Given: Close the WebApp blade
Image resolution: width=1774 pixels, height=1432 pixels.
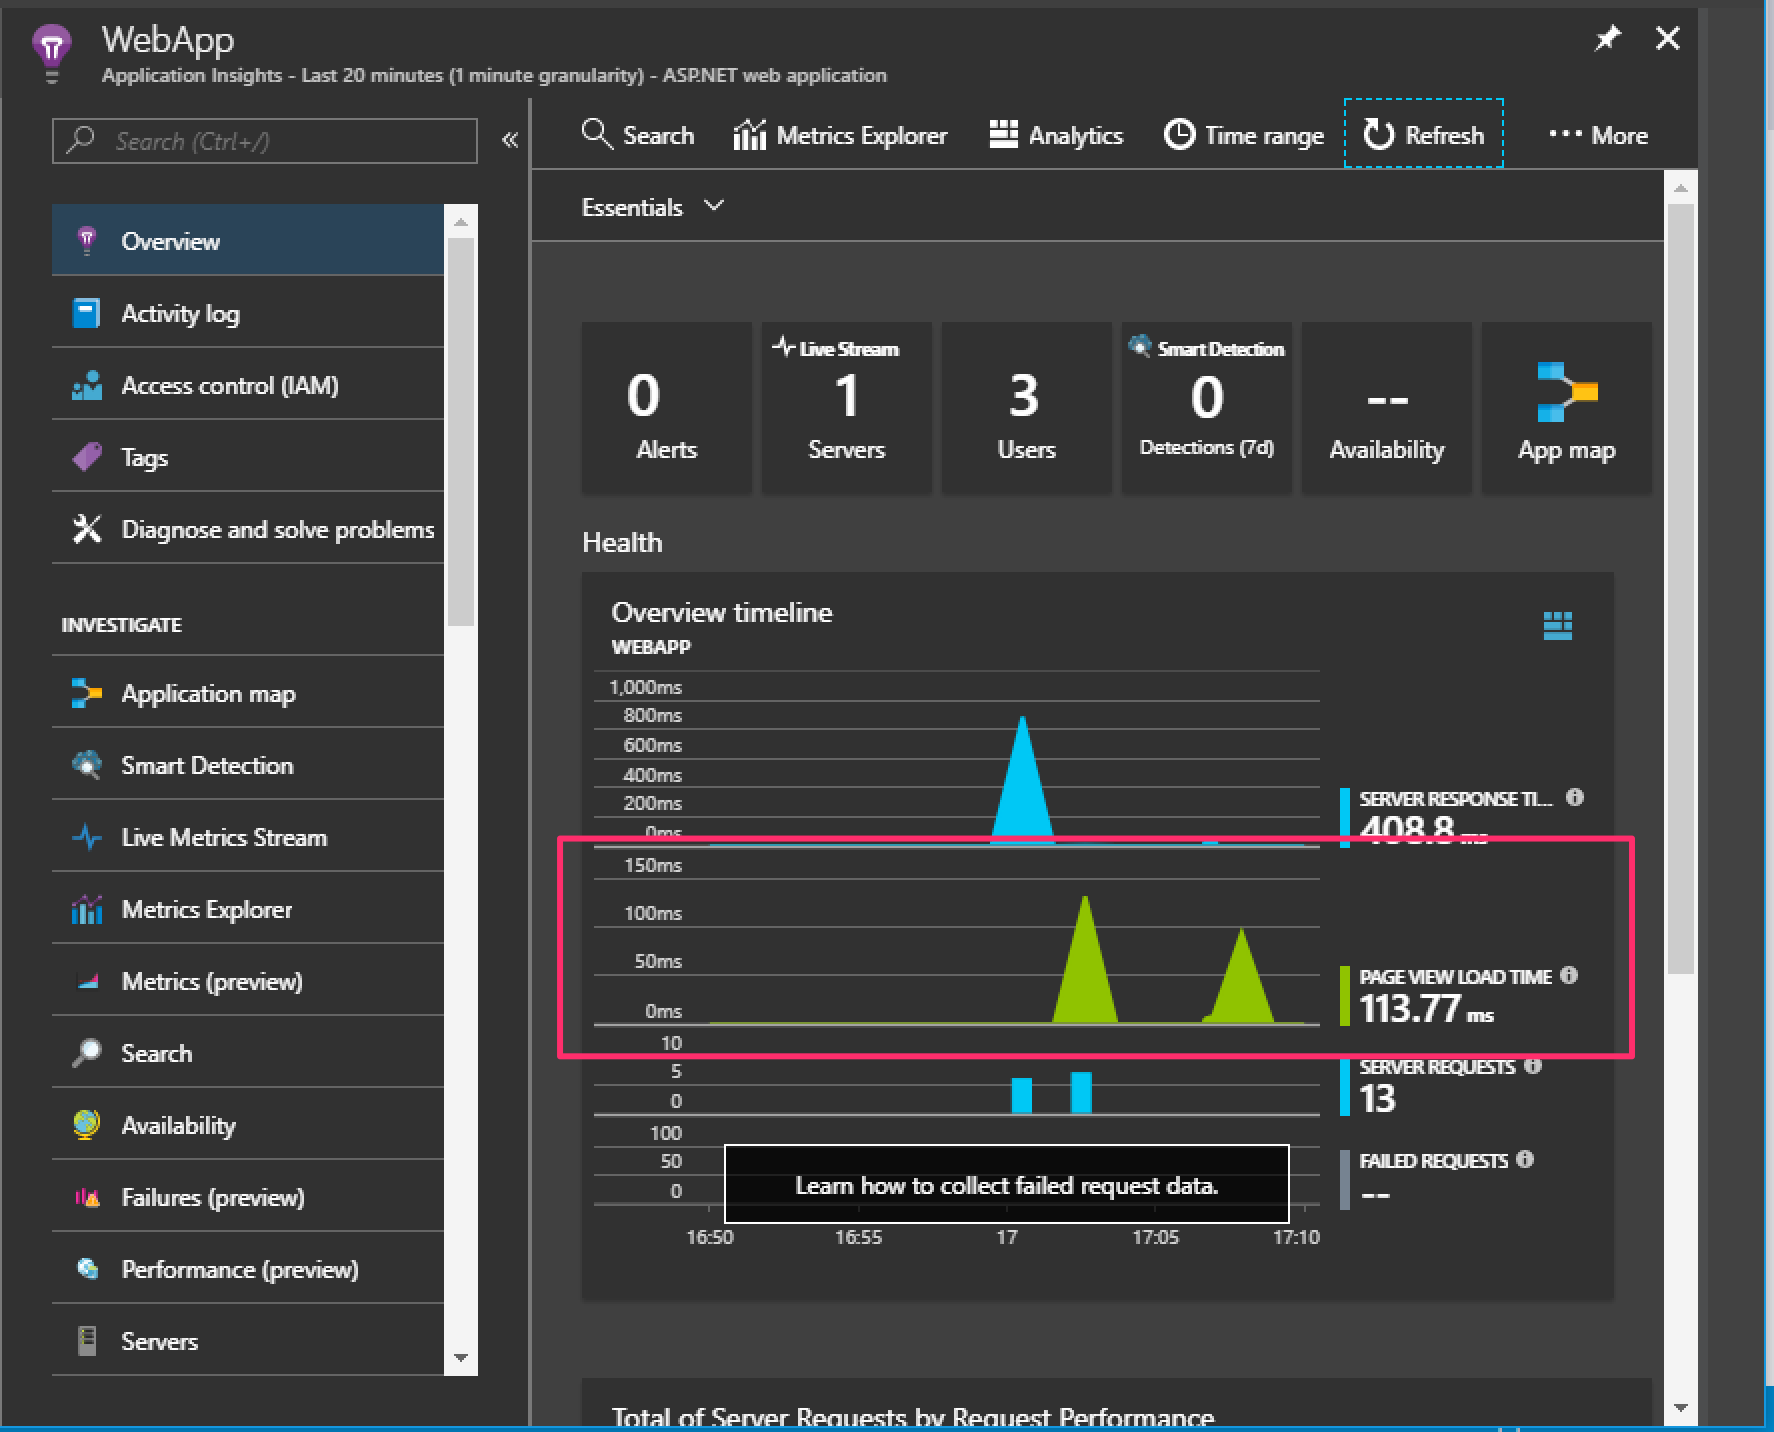Looking at the screenshot, I should click(x=1668, y=39).
